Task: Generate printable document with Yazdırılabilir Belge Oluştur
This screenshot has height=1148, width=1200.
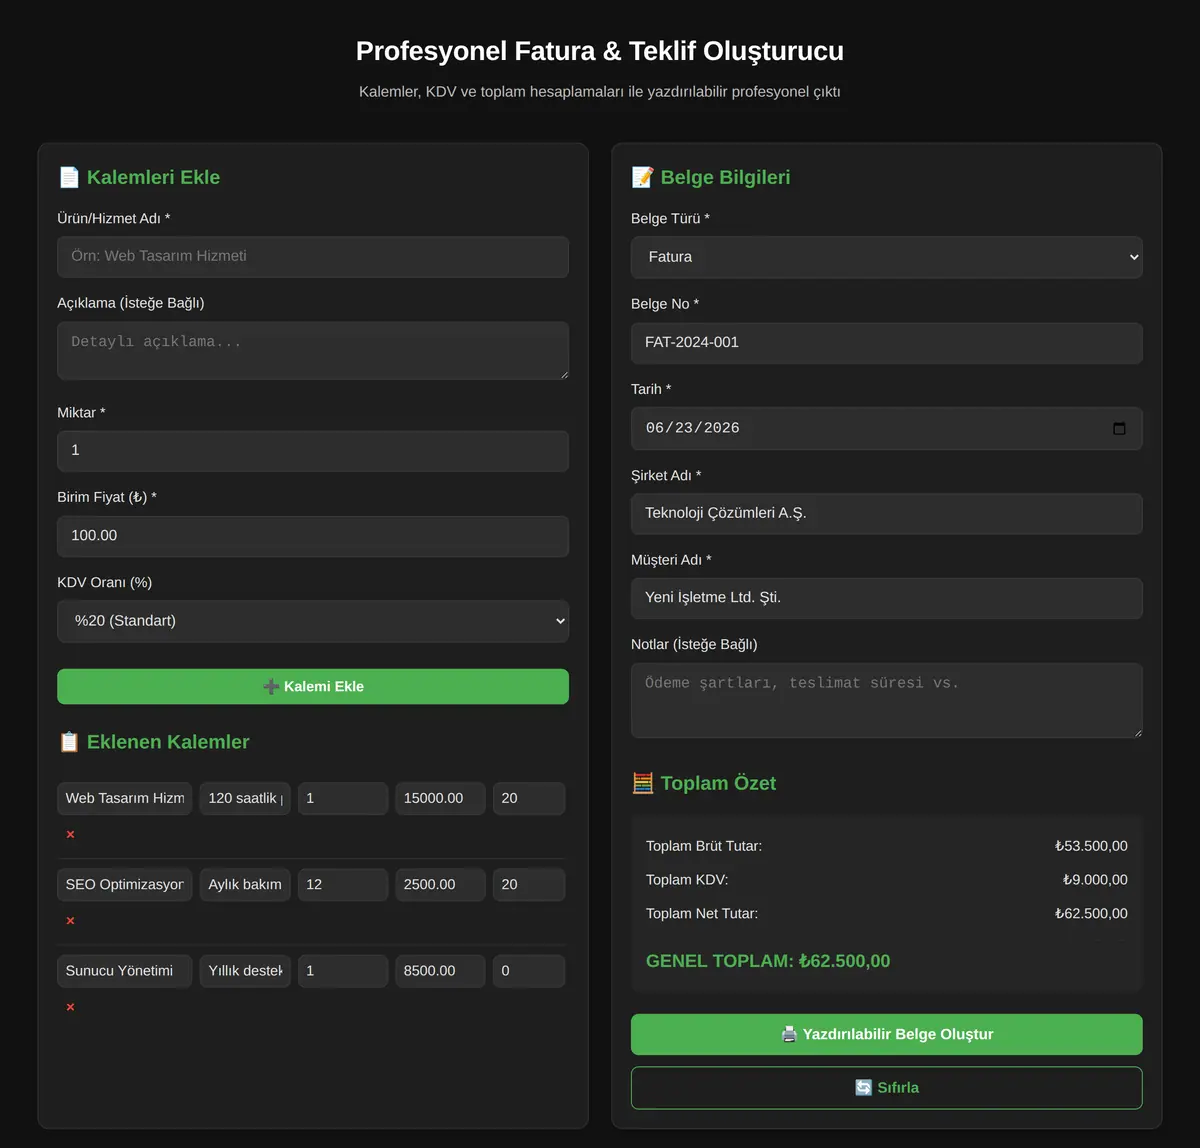Action: pos(886,1034)
